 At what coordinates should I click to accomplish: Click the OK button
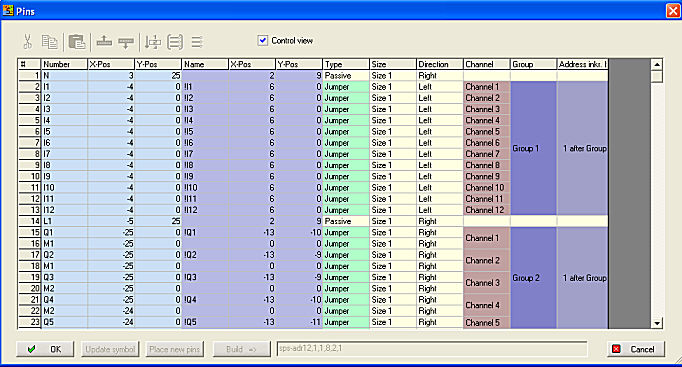[x=45, y=349]
